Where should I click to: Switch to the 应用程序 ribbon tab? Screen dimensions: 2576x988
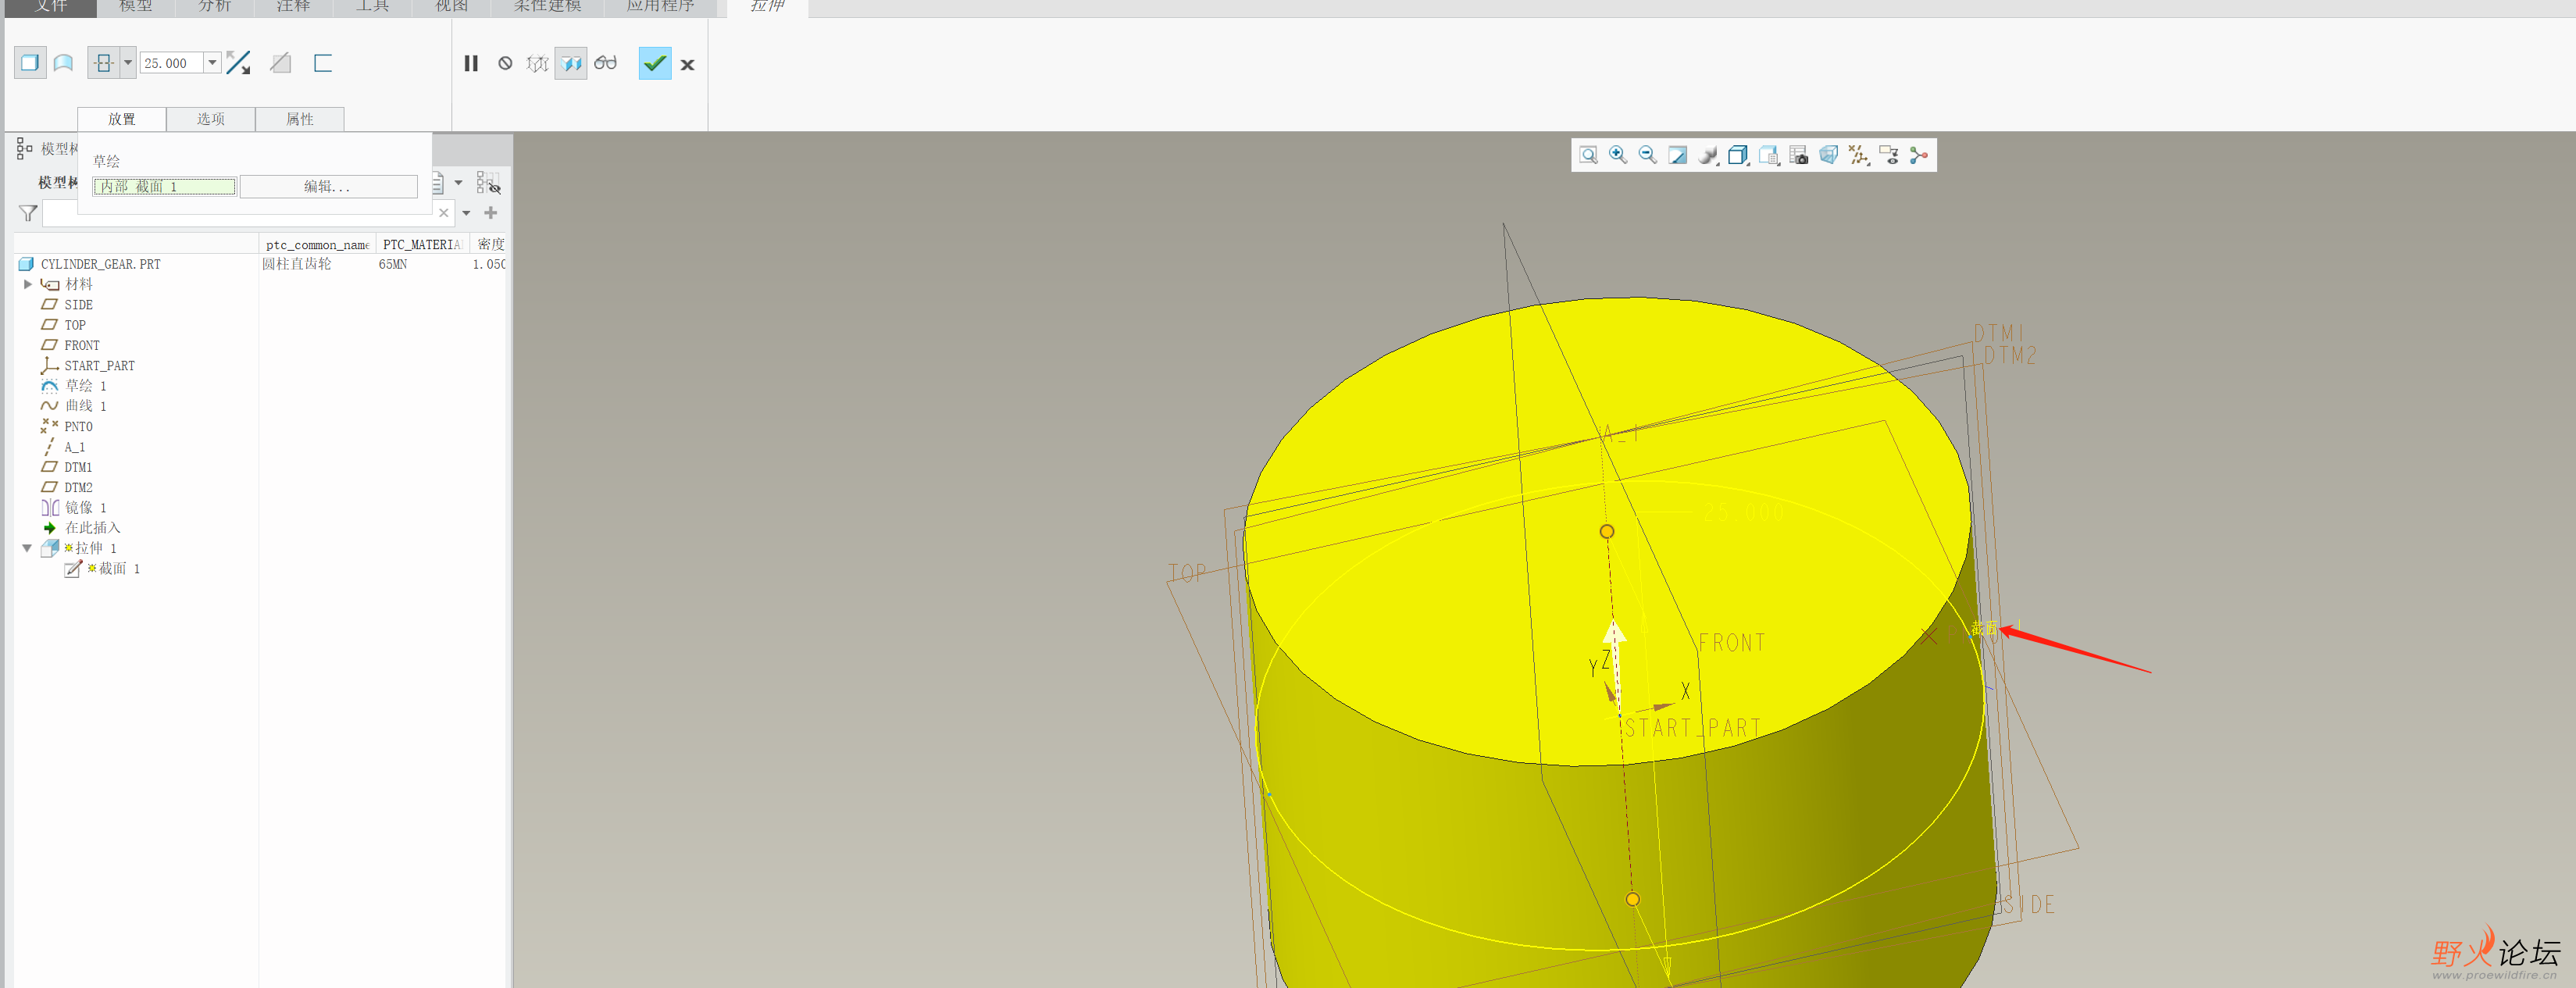coord(660,7)
